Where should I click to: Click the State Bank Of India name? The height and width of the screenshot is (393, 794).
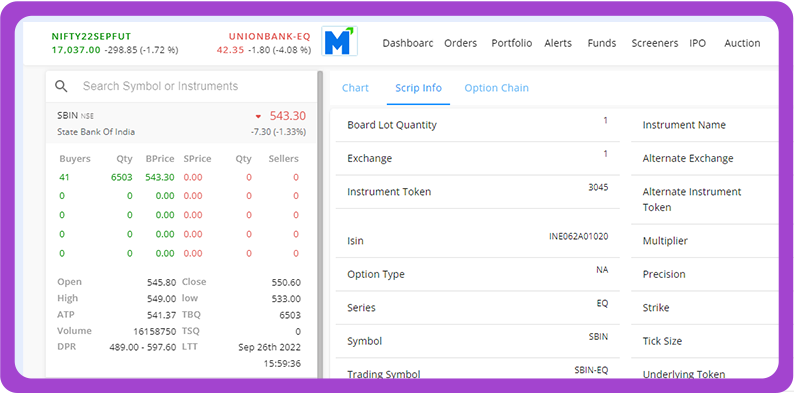click(x=96, y=132)
